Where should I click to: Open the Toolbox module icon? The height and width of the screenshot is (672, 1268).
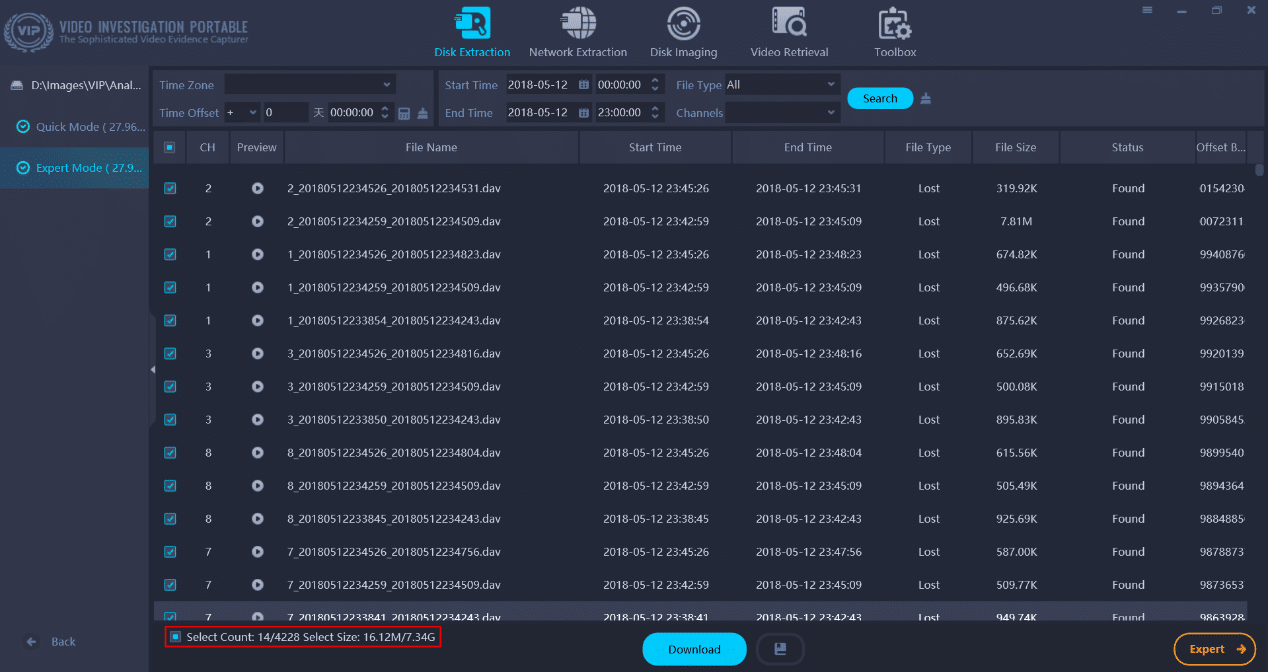(894, 24)
